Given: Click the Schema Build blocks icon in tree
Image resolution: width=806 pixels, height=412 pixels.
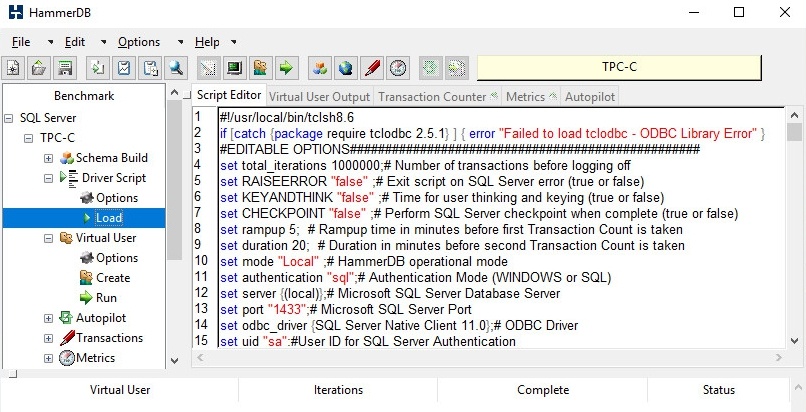Looking at the screenshot, I should [x=67, y=158].
